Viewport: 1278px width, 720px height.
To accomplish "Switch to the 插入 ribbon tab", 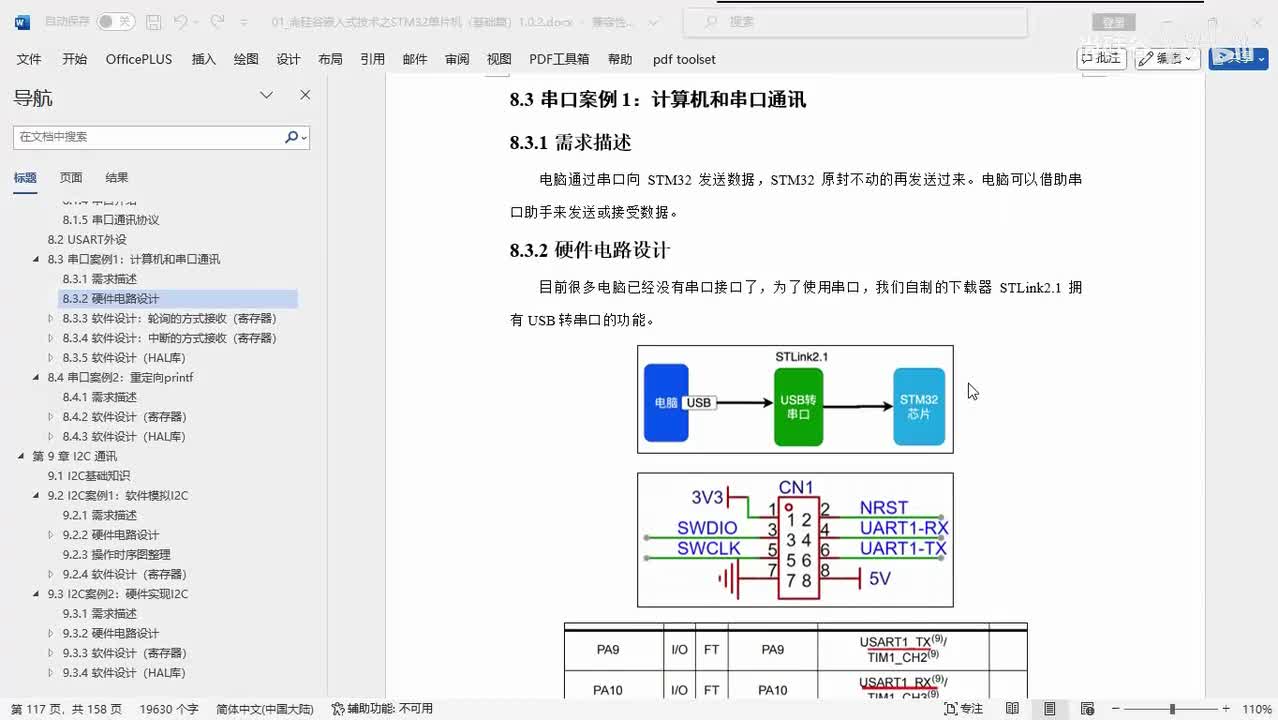I will (203, 59).
